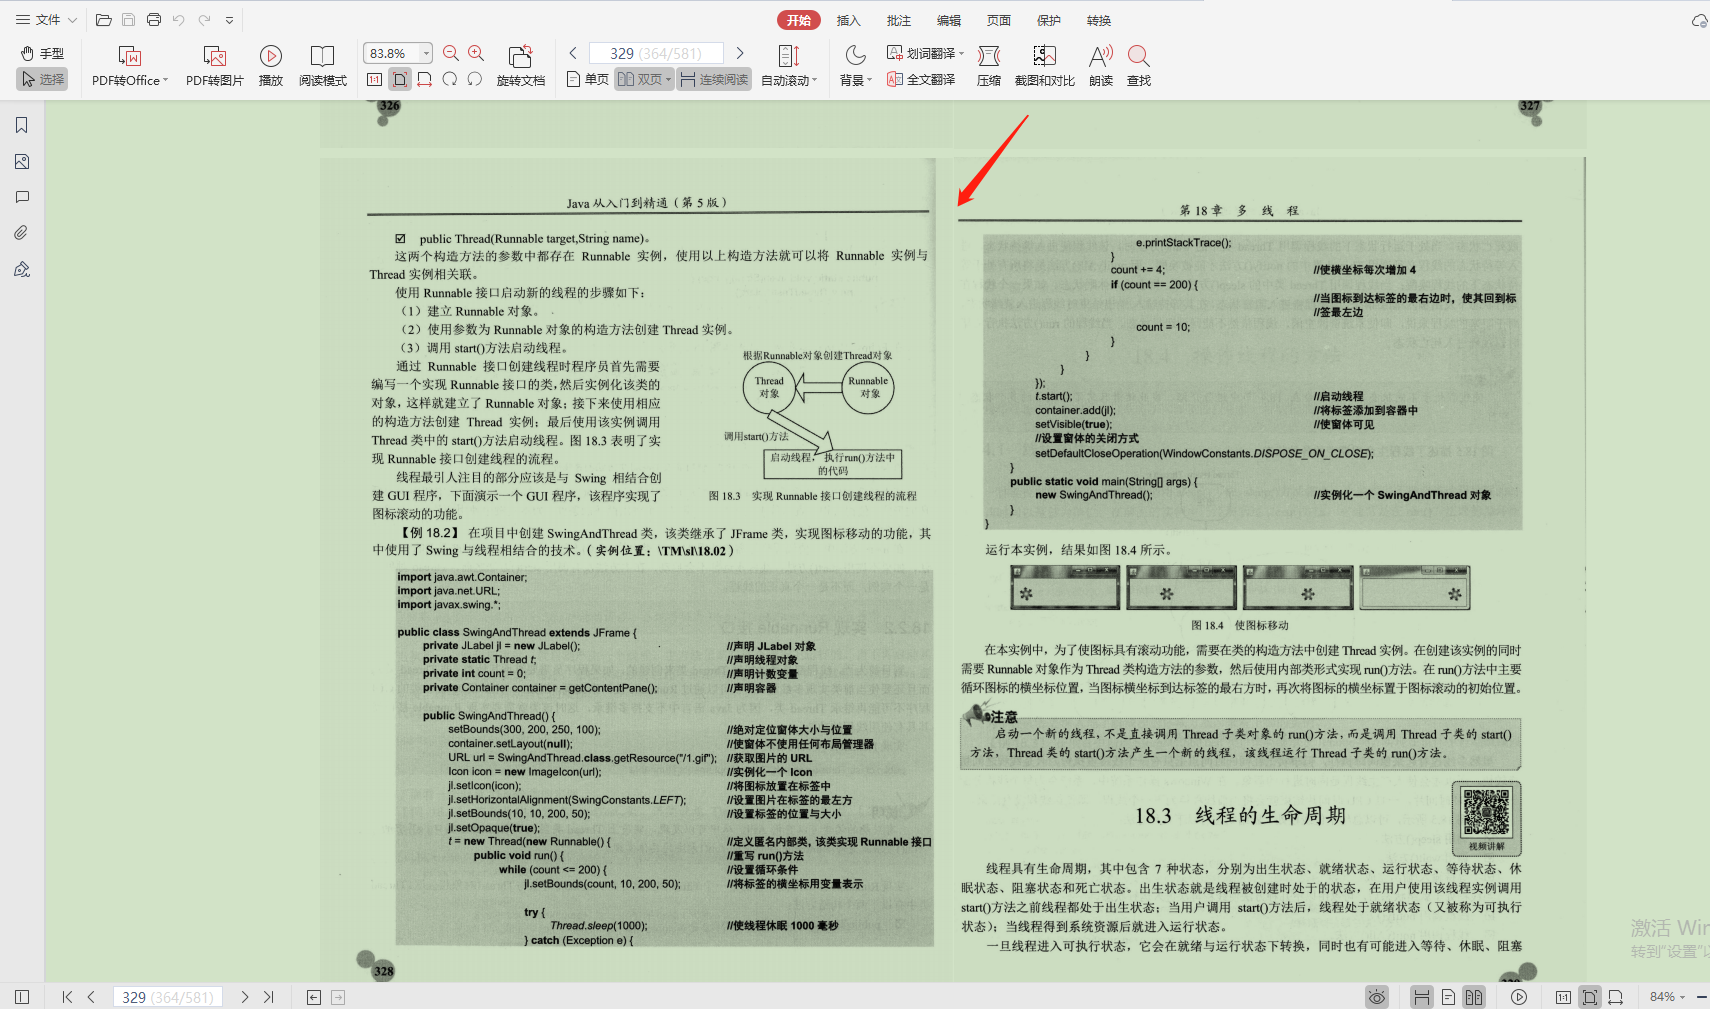
Task: Open the thumbnail sidebar panel
Action: pyautogui.click(x=22, y=161)
